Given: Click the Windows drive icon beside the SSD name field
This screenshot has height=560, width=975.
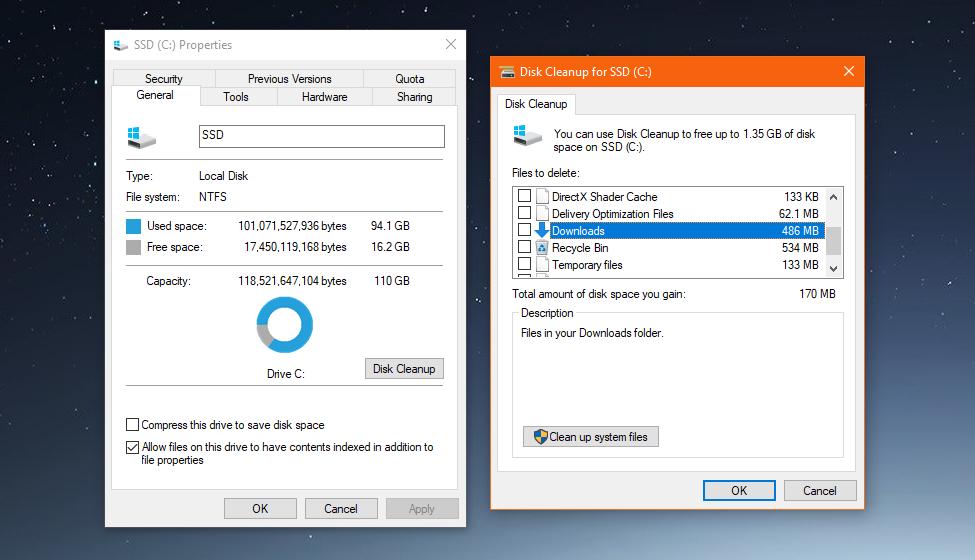Looking at the screenshot, I should (141, 137).
